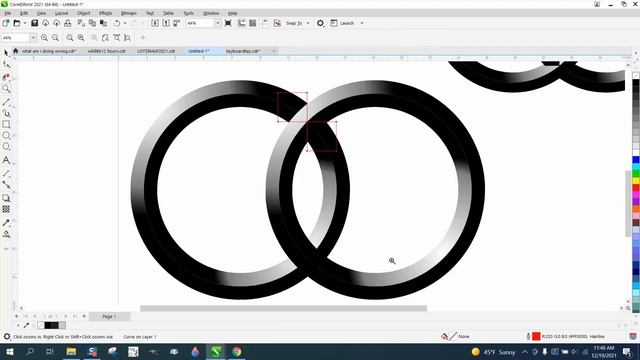
Task: Open the Effects menu
Action: pos(105,13)
